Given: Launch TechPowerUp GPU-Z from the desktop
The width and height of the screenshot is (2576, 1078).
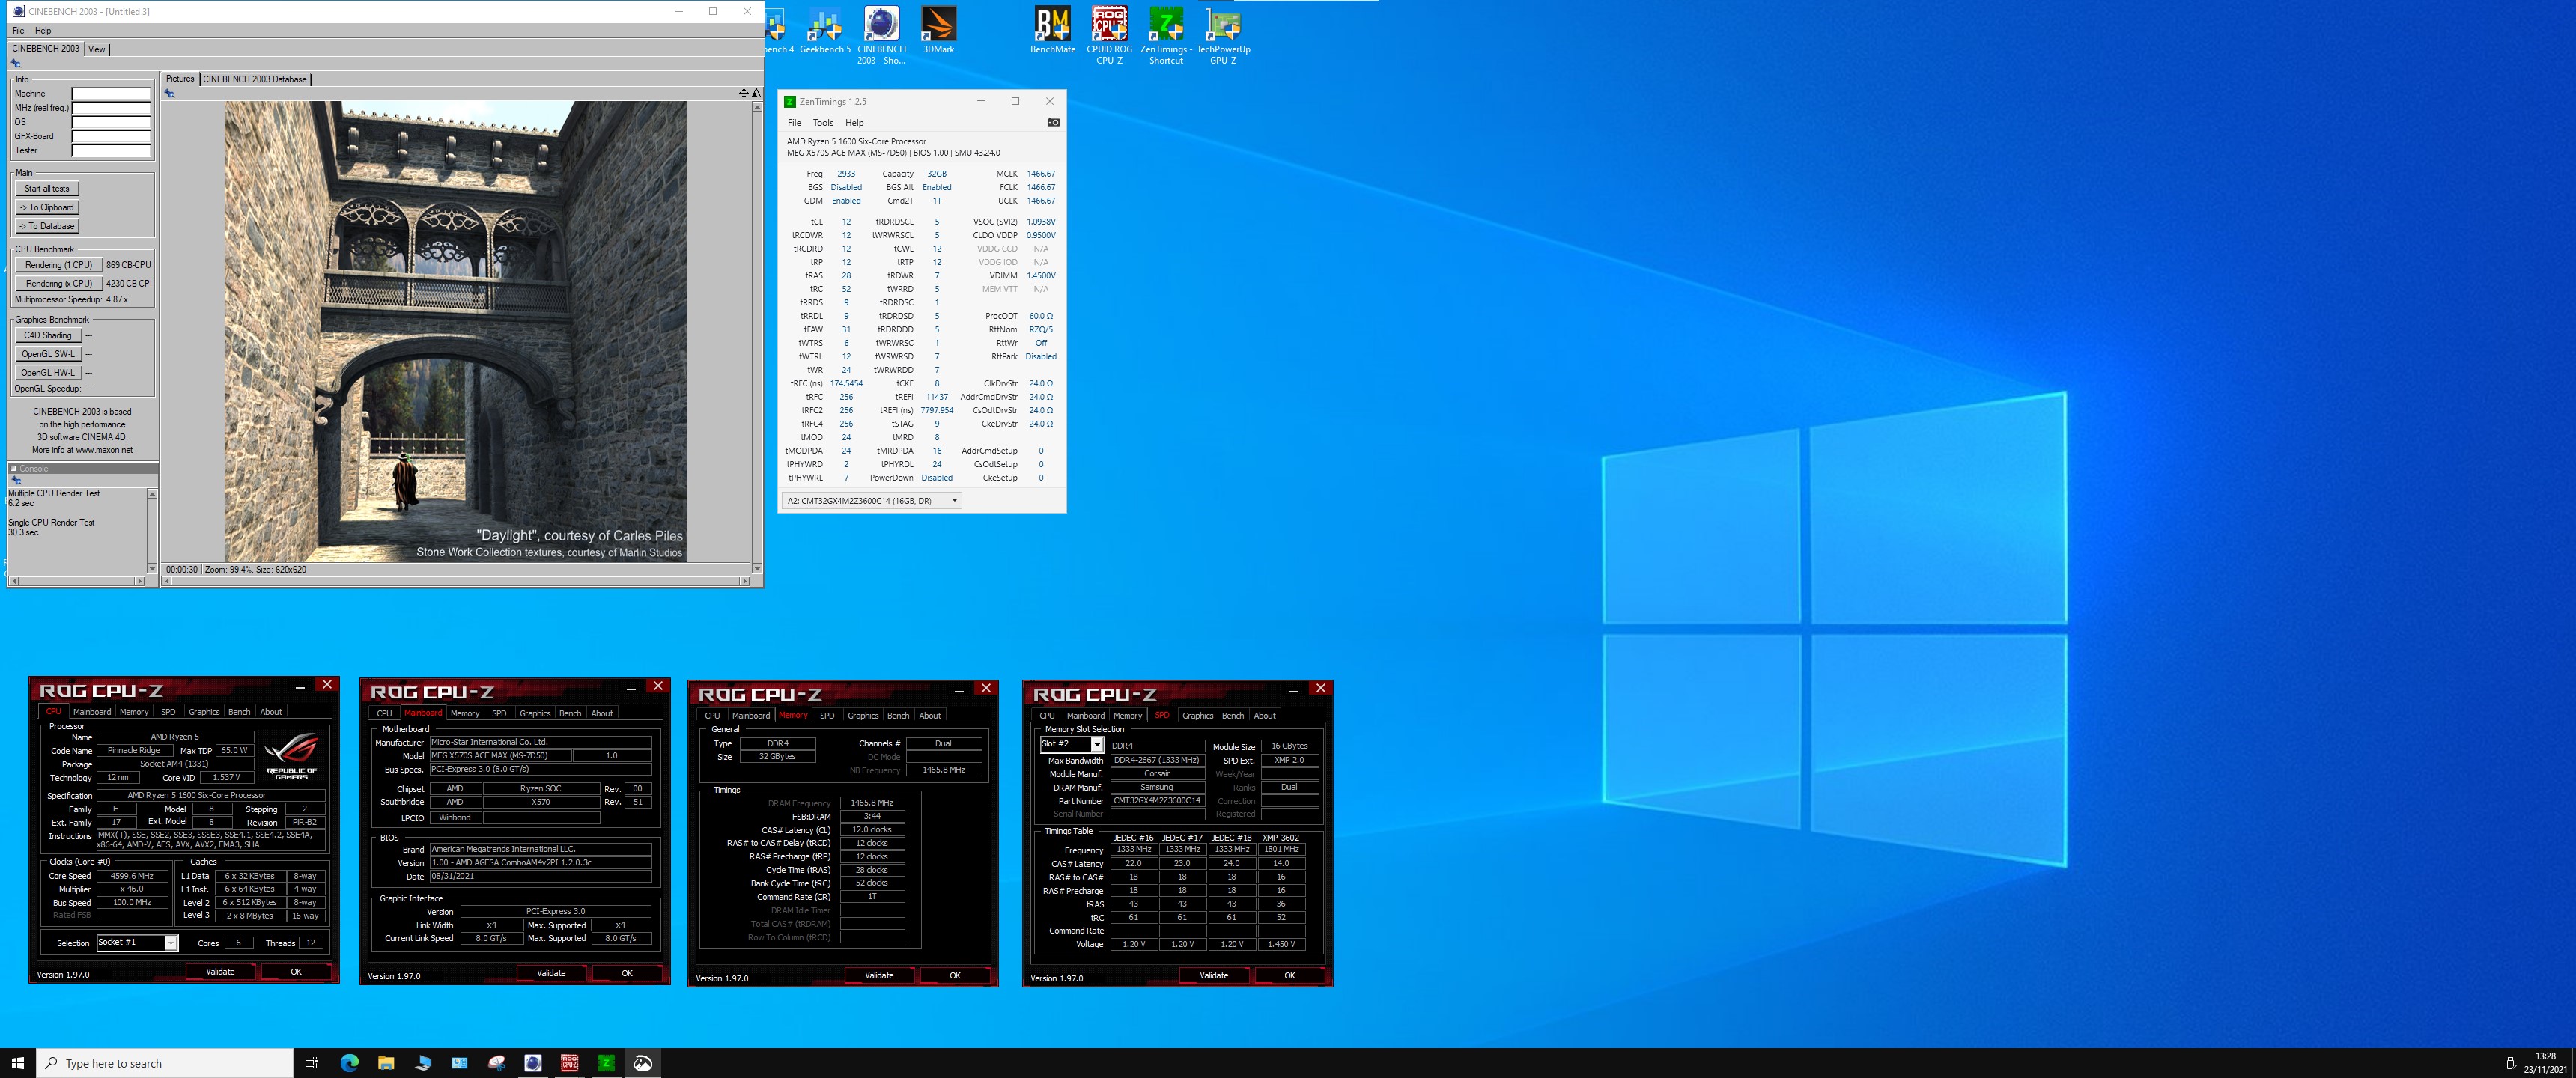Looking at the screenshot, I should click(1223, 36).
